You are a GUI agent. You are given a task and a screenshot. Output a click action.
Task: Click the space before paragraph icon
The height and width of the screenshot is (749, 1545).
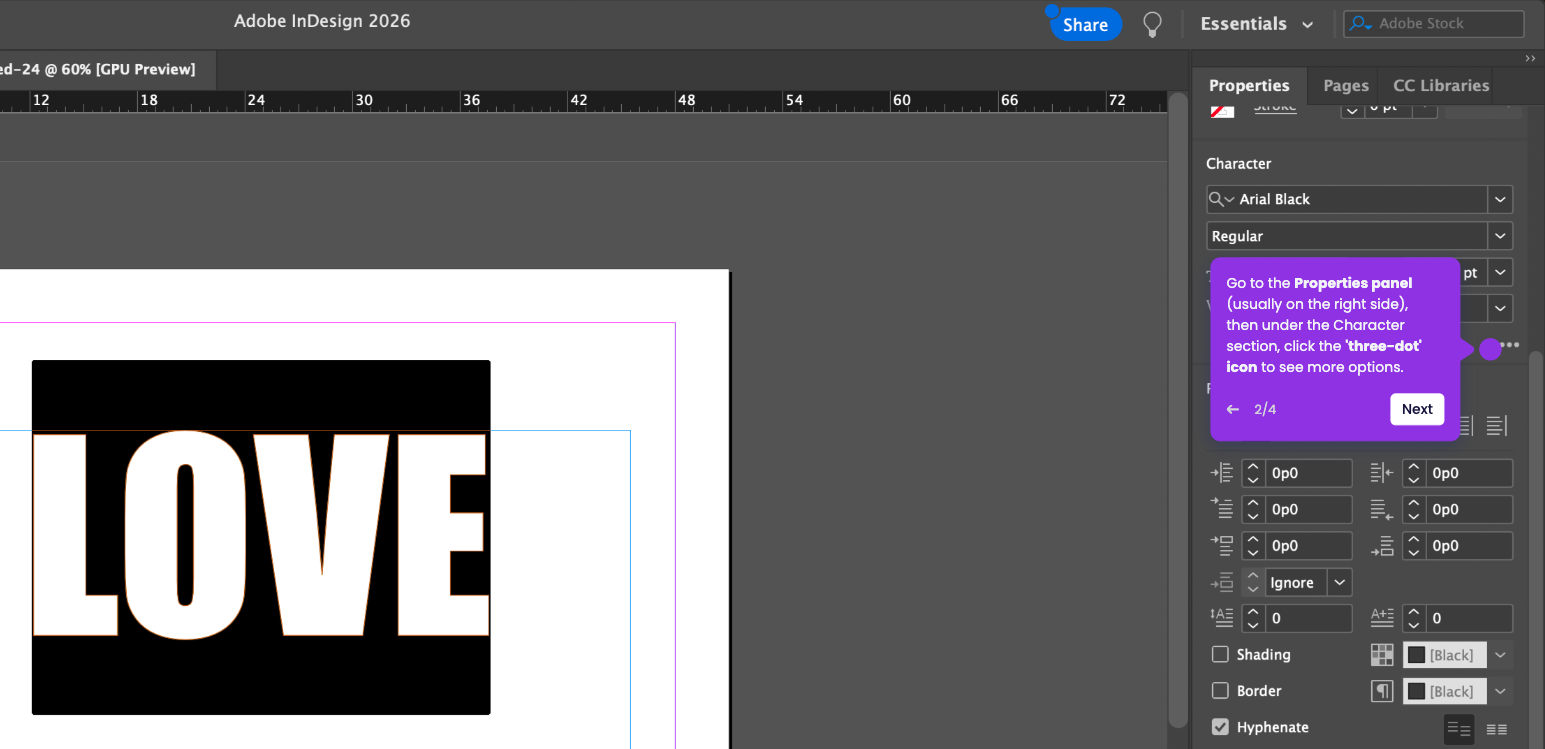[1222, 545]
